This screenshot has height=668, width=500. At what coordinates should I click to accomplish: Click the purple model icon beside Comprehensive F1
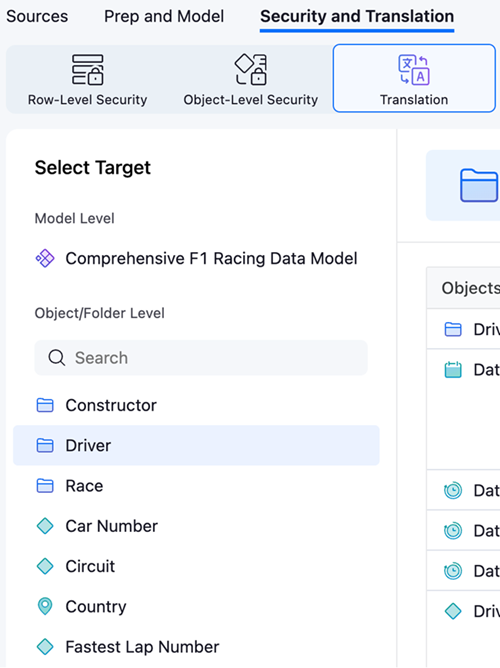(x=45, y=258)
